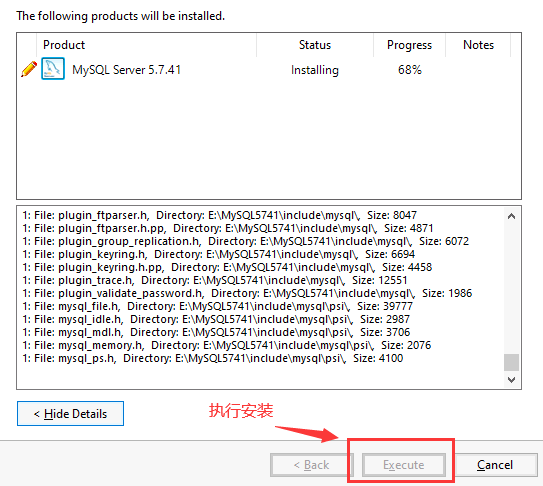Click the Notes column header

tap(478, 45)
